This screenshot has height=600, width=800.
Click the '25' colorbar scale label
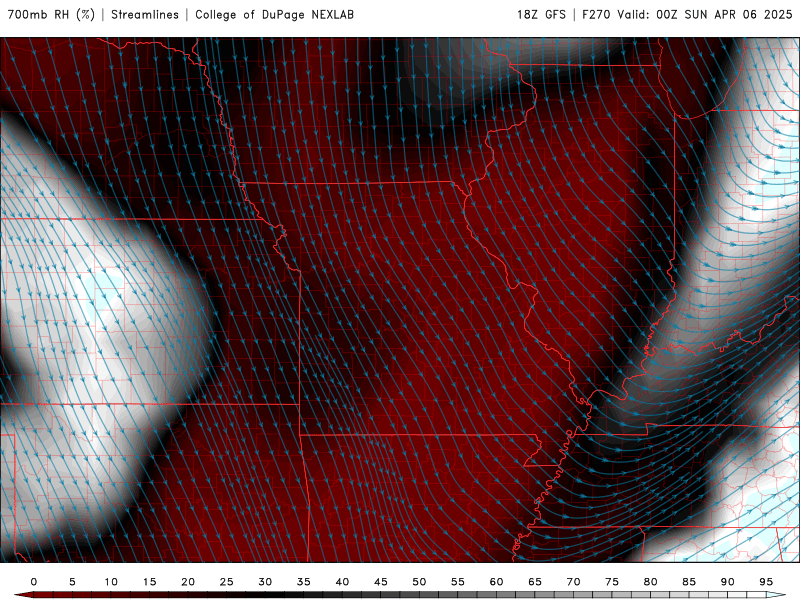(227, 582)
